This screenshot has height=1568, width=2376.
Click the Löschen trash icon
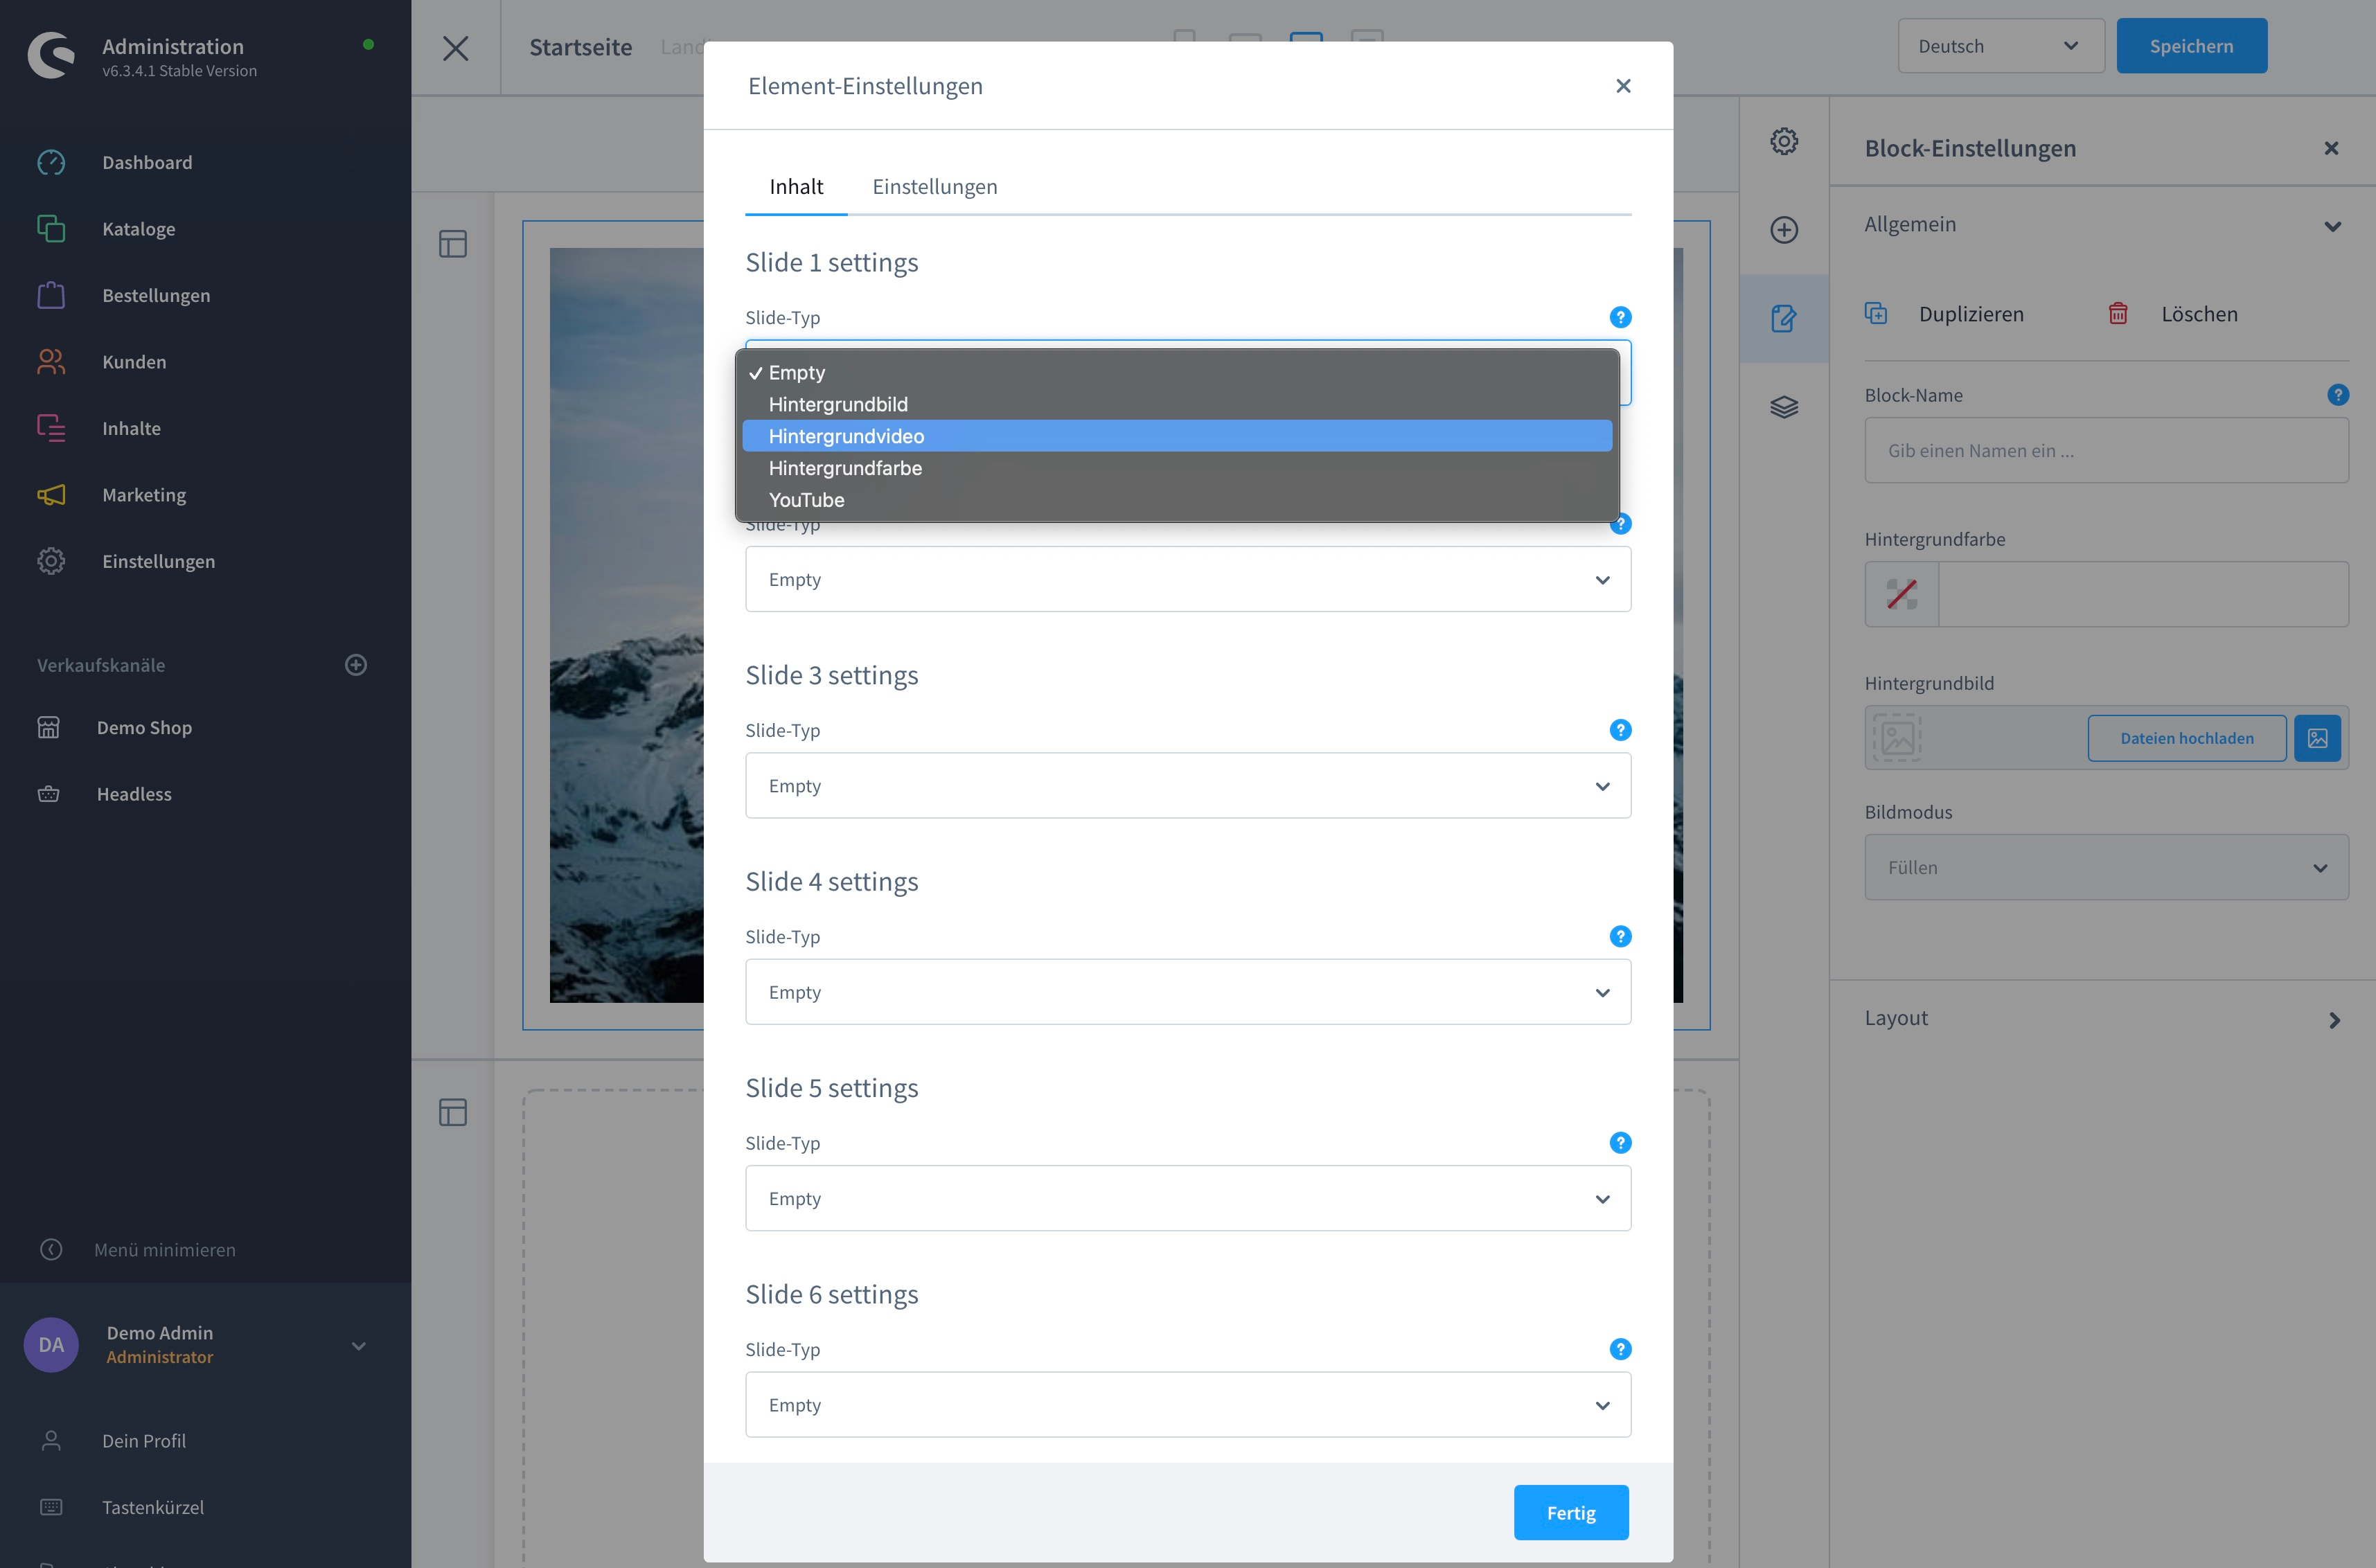pyautogui.click(x=2118, y=313)
